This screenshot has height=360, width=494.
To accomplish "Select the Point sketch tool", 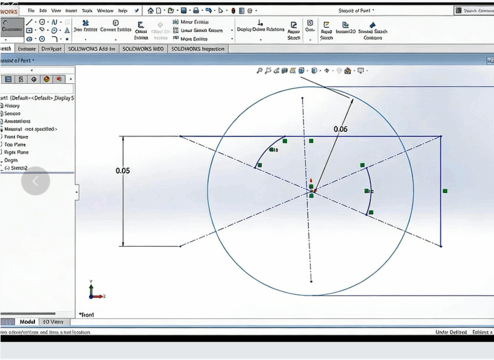I will click(x=67, y=39).
